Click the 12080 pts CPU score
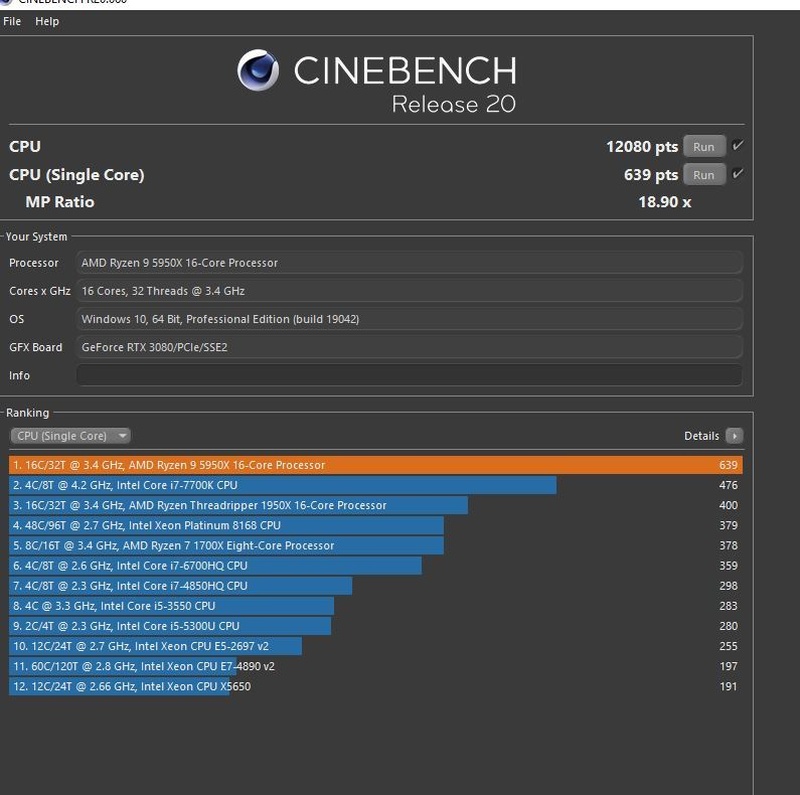Image resolution: width=800 pixels, height=795 pixels. tap(642, 147)
